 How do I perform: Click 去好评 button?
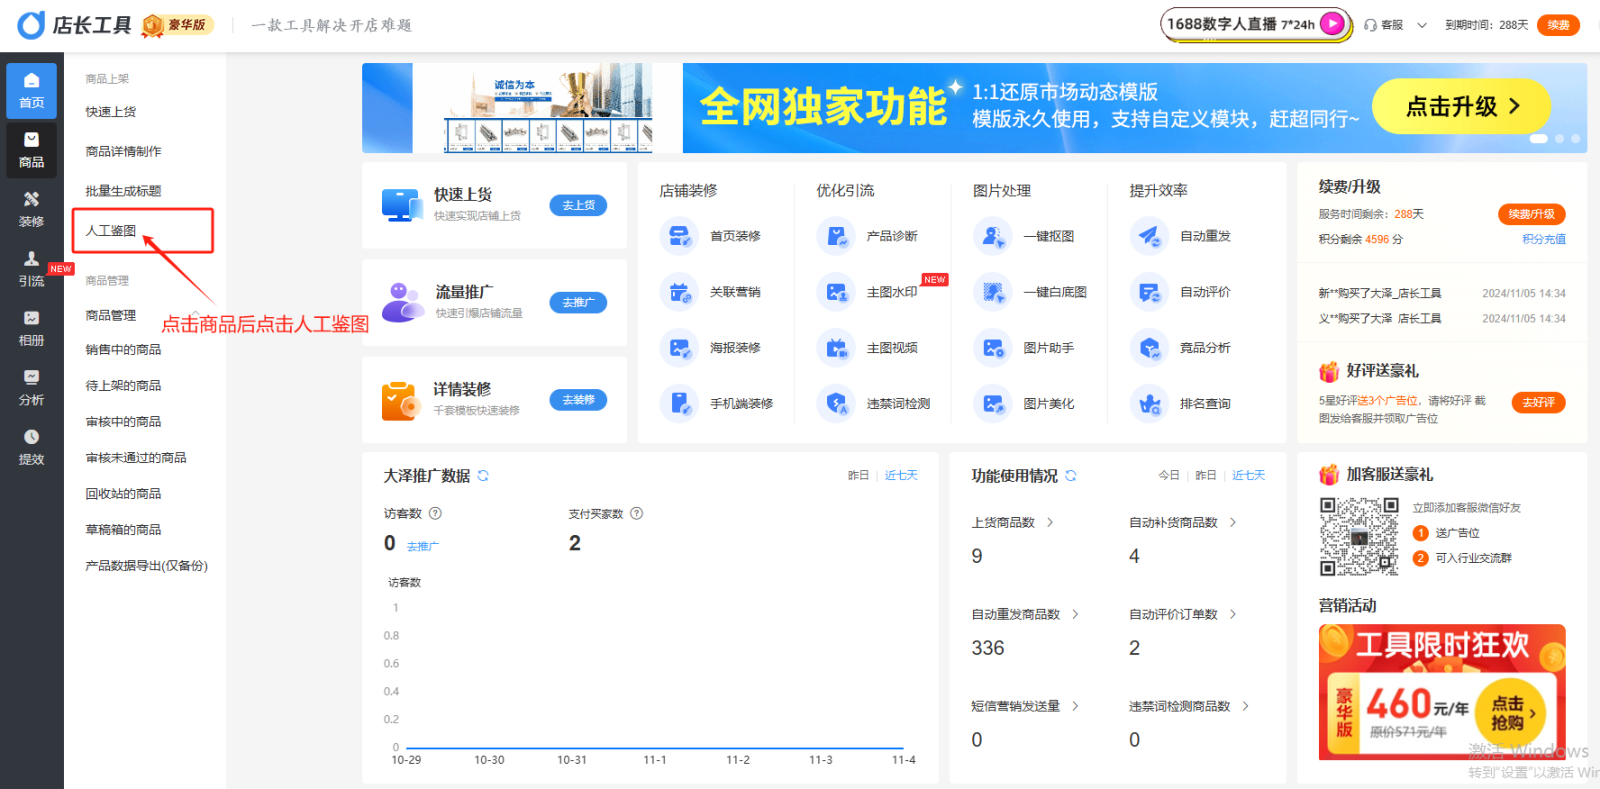point(1538,402)
